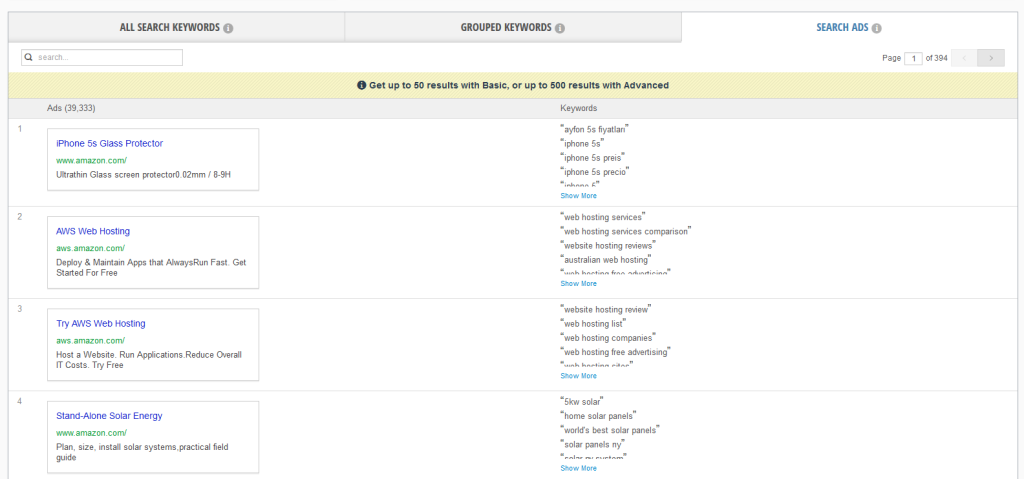This screenshot has height=479, width=1024.
Task: Open AWS Web Hosting ad title
Action: pyautogui.click(x=93, y=231)
